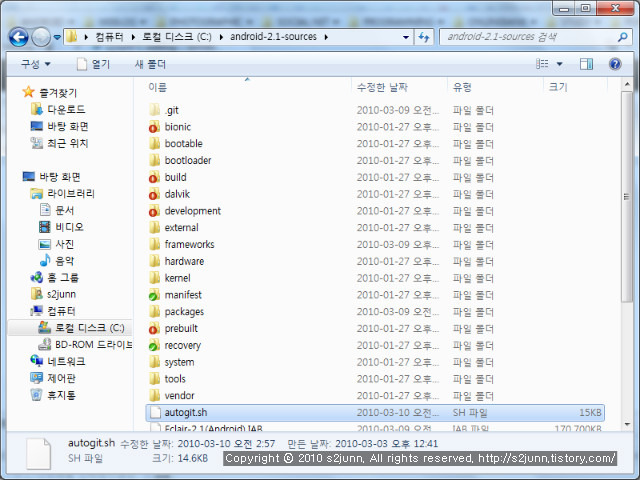
Task: Select the external folder icon
Action: point(155,227)
